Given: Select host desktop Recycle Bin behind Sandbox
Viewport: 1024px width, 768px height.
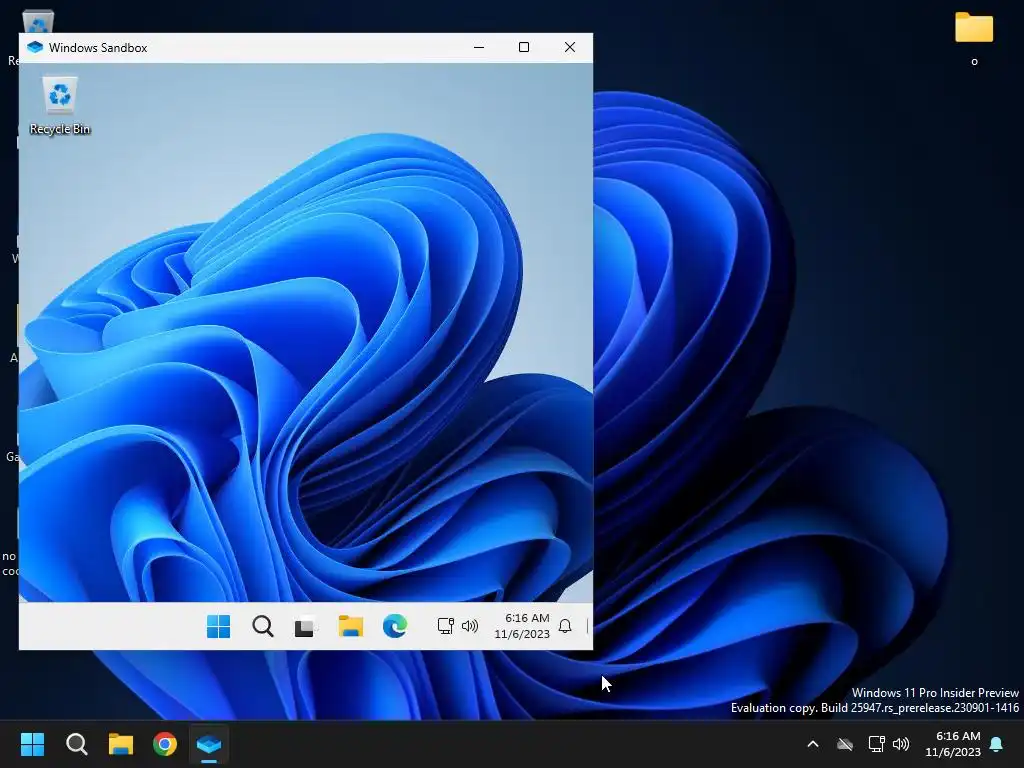Looking at the screenshot, I should [38, 21].
